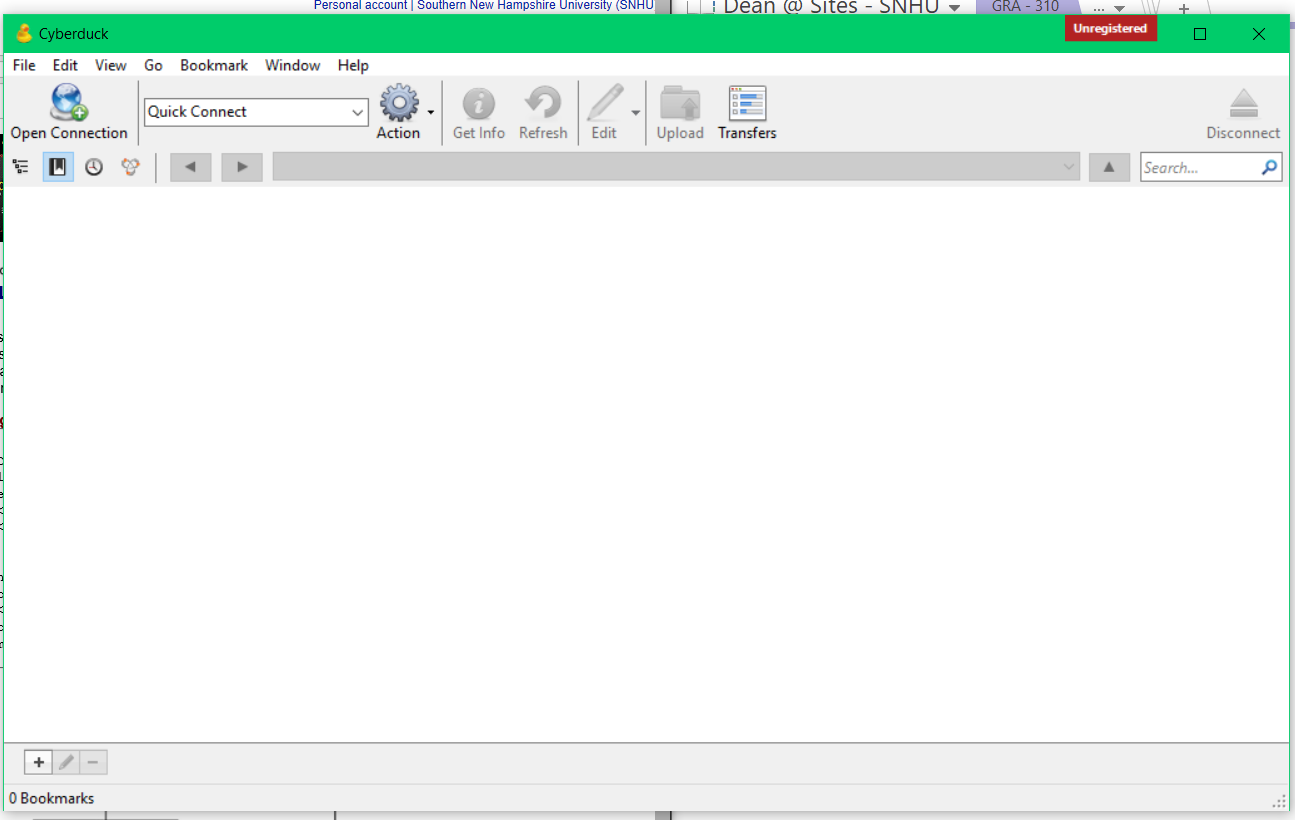Open the View menu

coord(111,65)
